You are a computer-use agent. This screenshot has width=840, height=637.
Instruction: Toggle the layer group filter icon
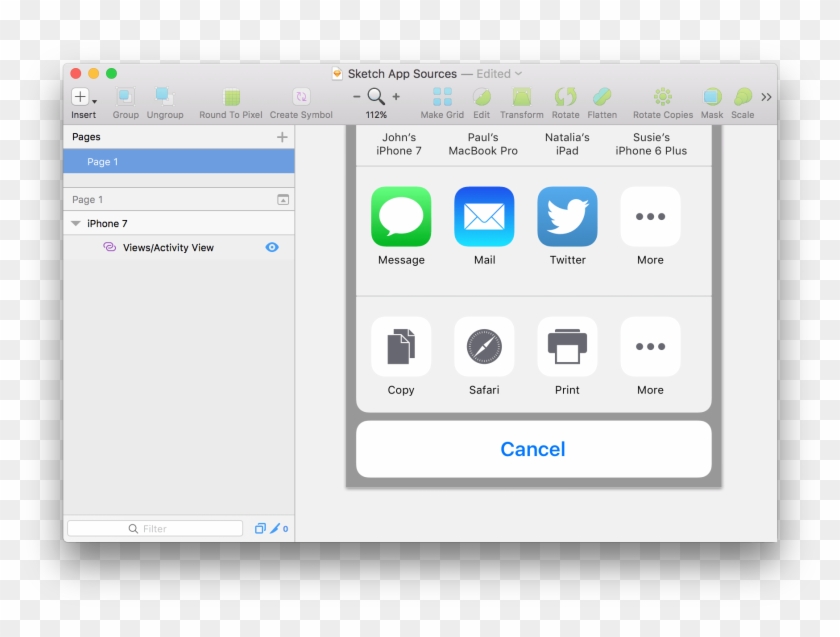260,529
